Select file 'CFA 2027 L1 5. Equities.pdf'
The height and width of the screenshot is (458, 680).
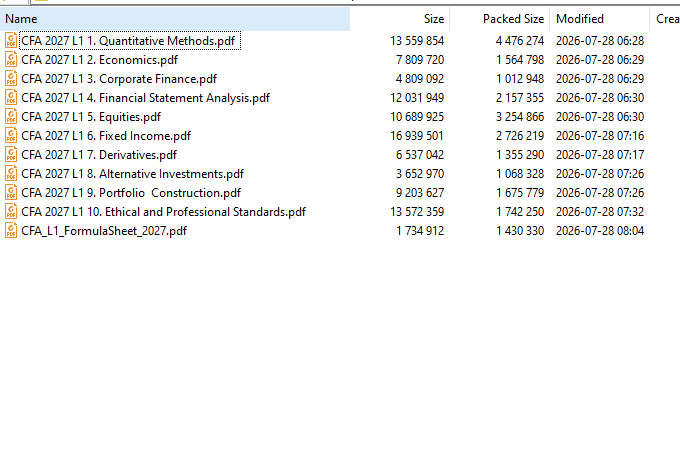tap(91, 117)
